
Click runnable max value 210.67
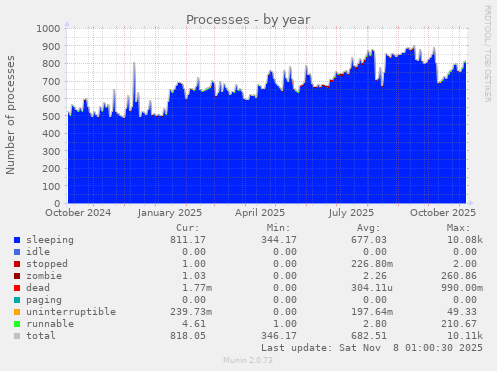tap(459, 324)
